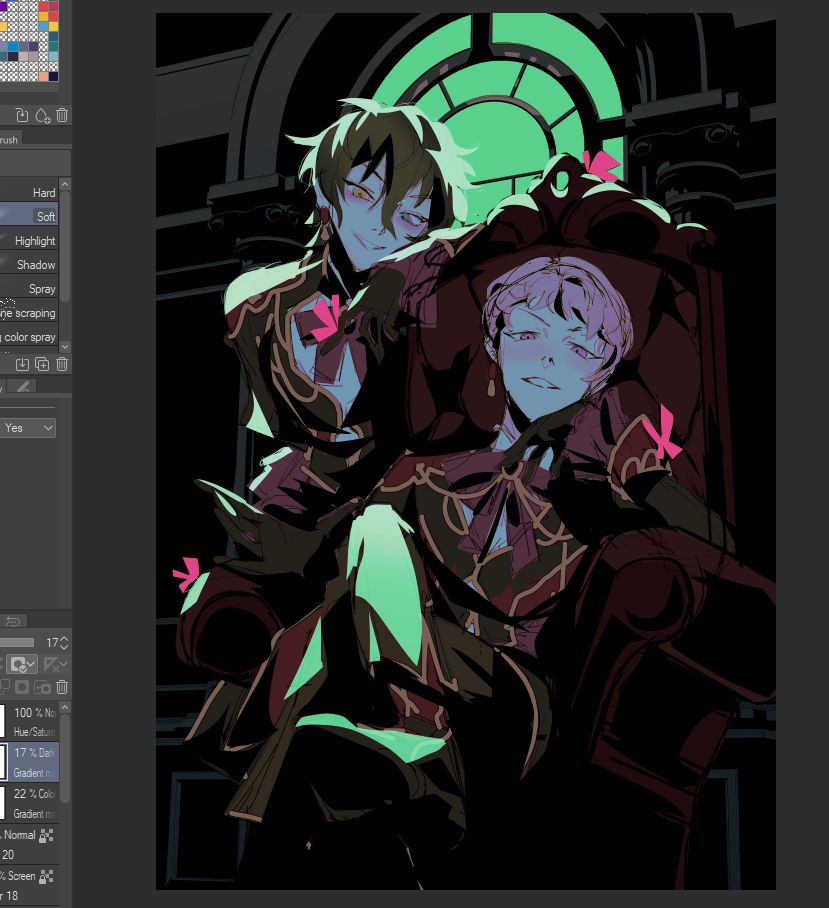Click scroll up arrow of layer list

[x=65, y=708]
